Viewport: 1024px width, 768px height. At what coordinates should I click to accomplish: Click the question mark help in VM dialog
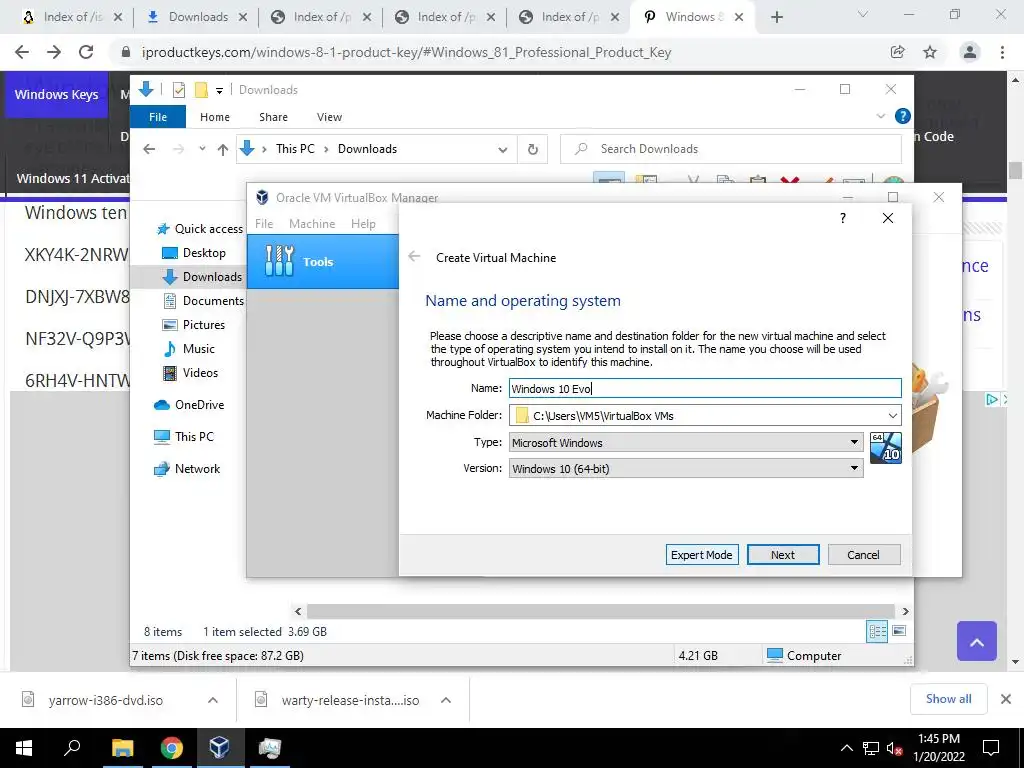pos(842,218)
